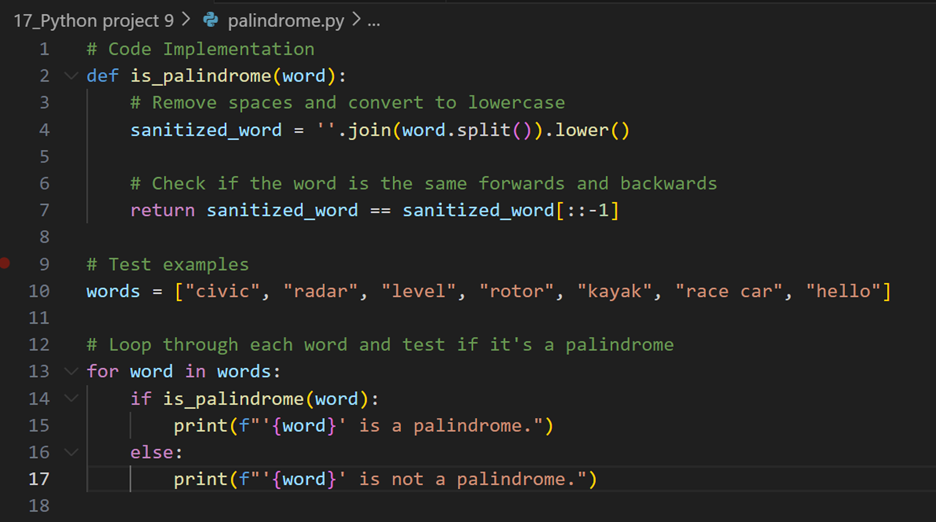The height and width of the screenshot is (522, 936).
Task: Click the "level" string in the list
Action: pyautogui.click(x=418, y=291)
